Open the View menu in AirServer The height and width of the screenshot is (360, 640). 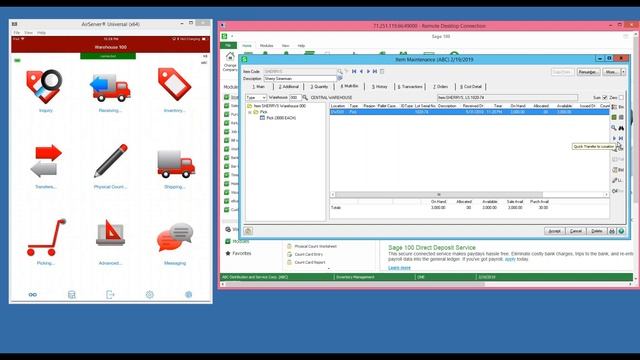(28, 33)
